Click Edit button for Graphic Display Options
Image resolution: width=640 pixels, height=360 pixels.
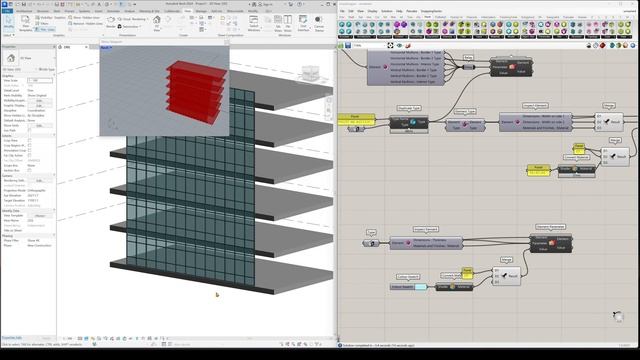[x=40, y=105]
